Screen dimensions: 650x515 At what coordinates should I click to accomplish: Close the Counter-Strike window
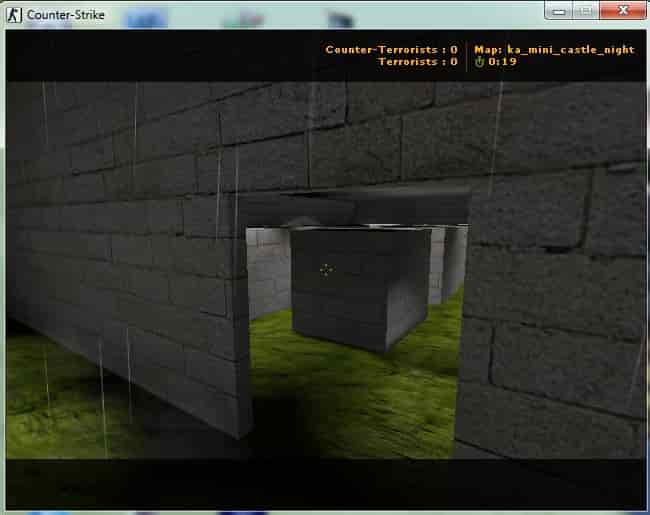pyautogui.click(x=622, y=10)
